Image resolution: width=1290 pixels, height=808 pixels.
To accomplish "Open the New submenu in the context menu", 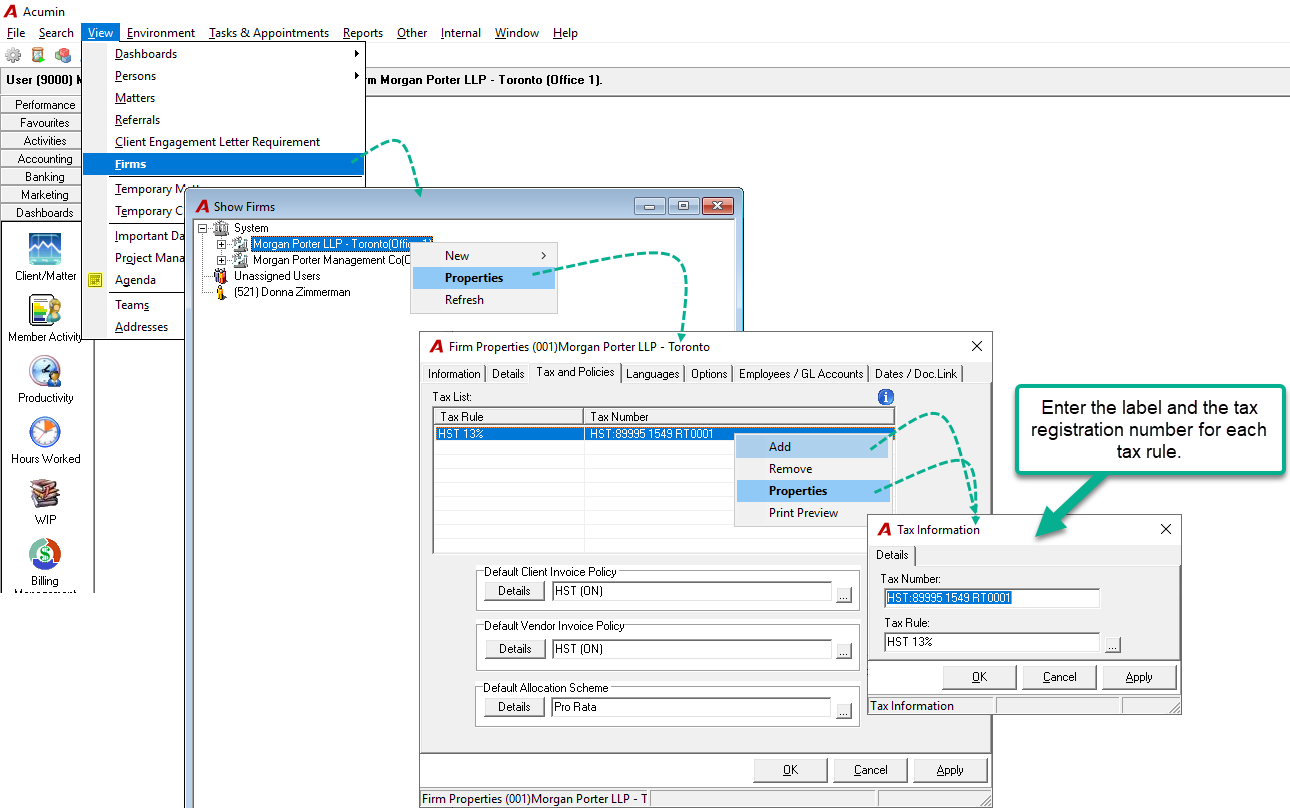I will pos(484,256).
